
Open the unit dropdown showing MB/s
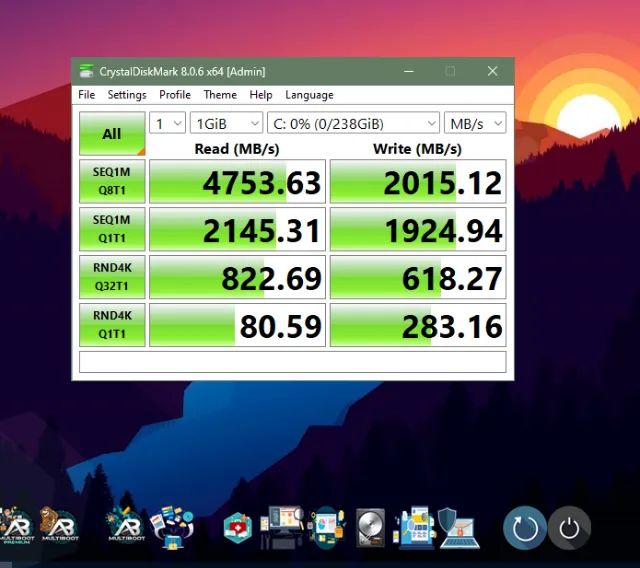point(475,123)
